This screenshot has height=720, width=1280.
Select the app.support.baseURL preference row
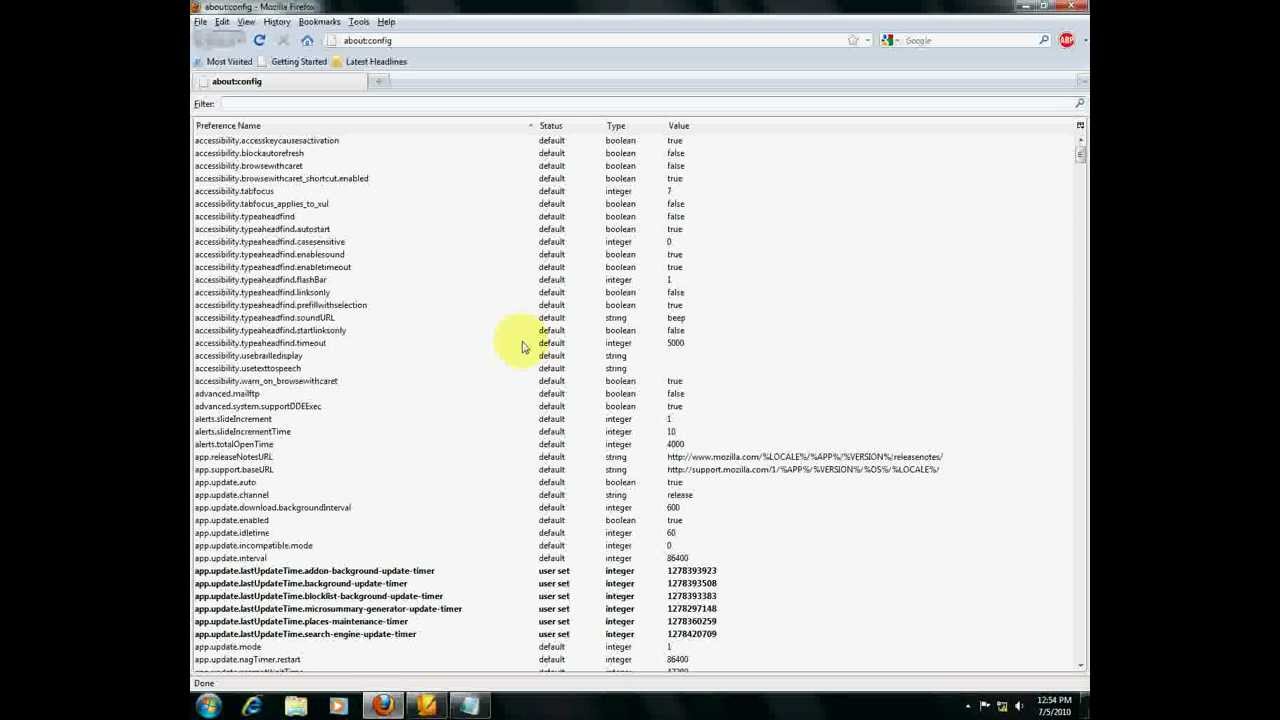[x=634, y=469]
